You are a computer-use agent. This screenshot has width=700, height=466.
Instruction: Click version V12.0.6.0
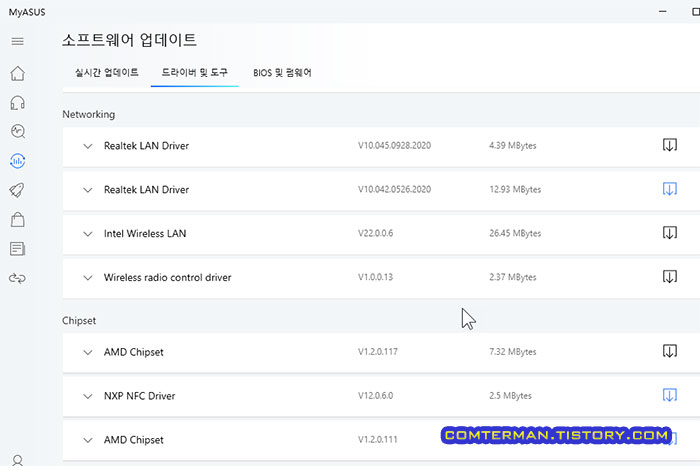tap(375, 395)
